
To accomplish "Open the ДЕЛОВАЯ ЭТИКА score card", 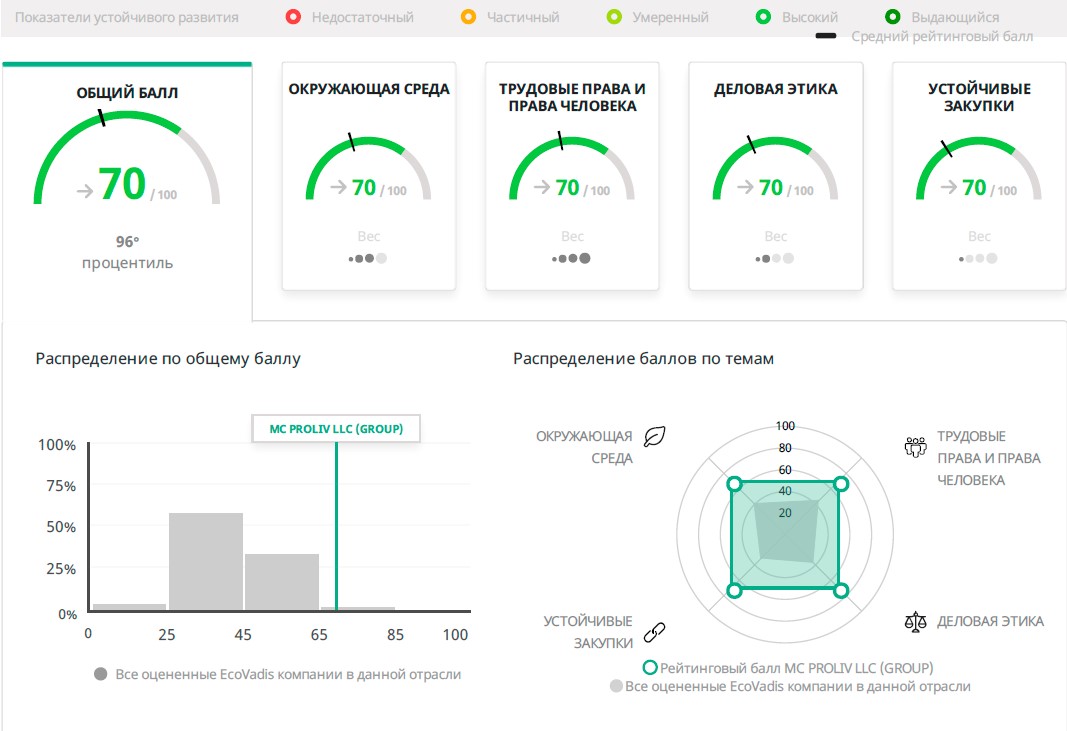I will point(775,175).
